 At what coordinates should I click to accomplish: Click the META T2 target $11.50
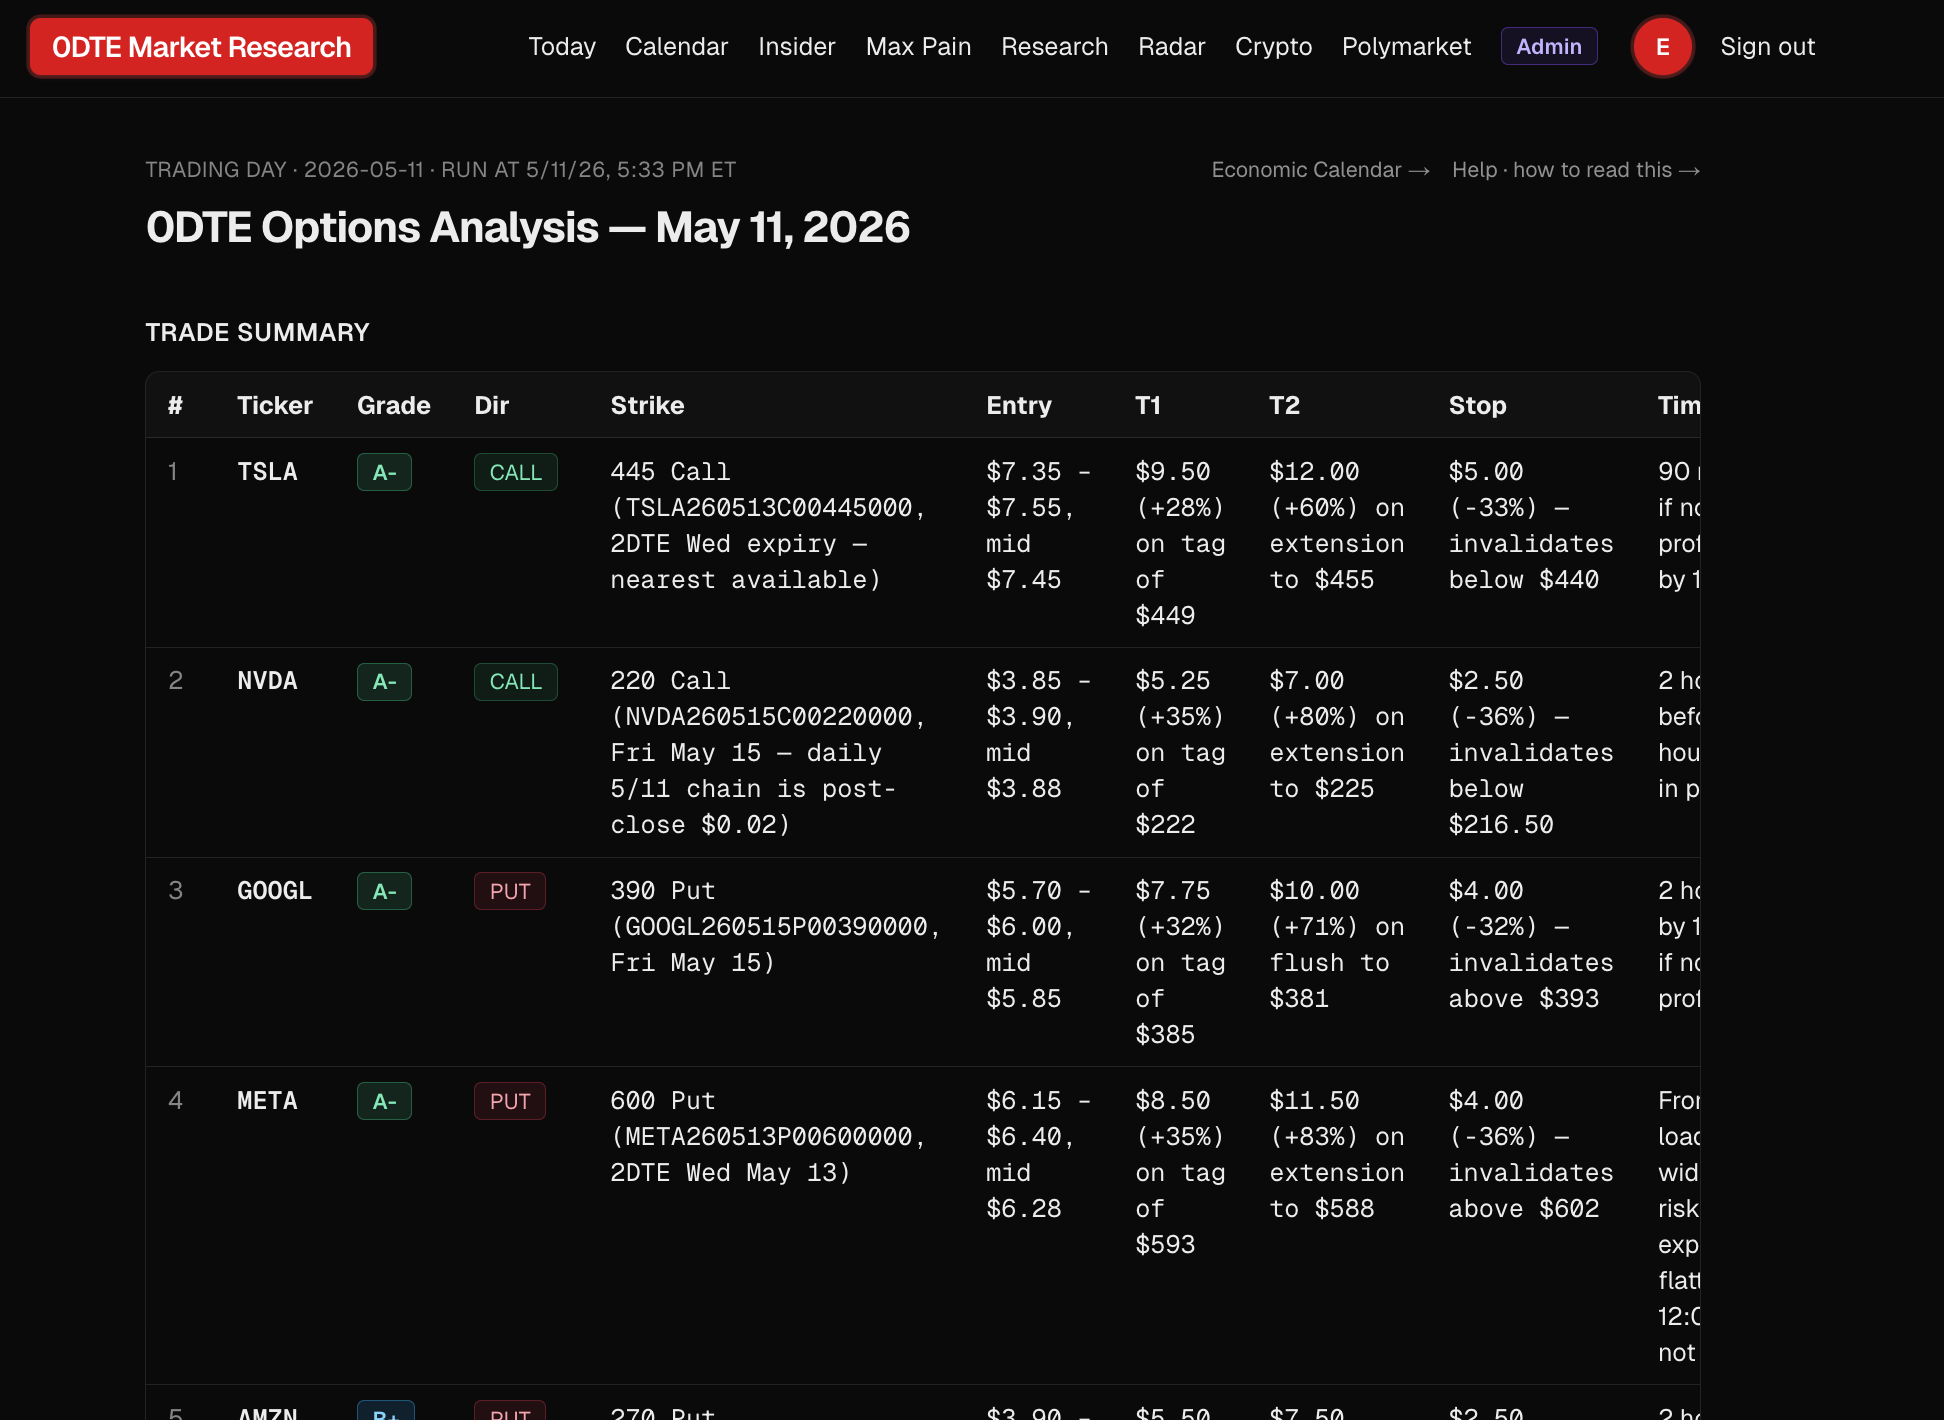(1314, 1101)
